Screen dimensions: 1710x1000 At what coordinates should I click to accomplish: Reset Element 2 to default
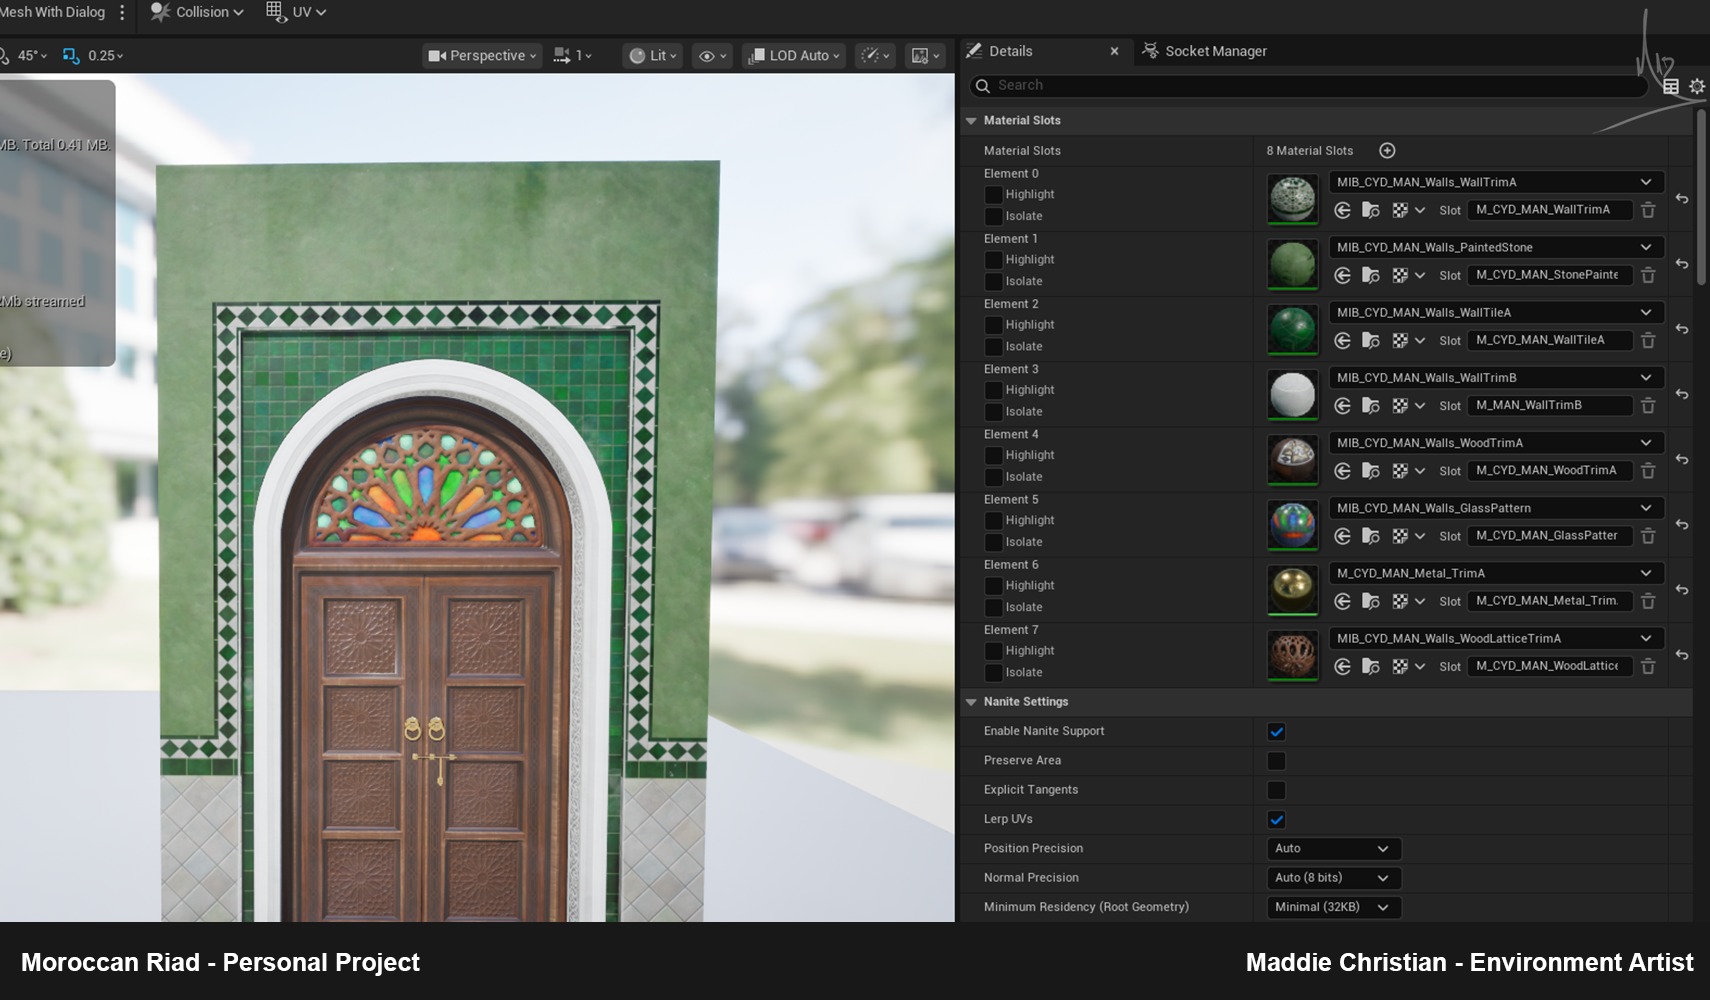1682,329
